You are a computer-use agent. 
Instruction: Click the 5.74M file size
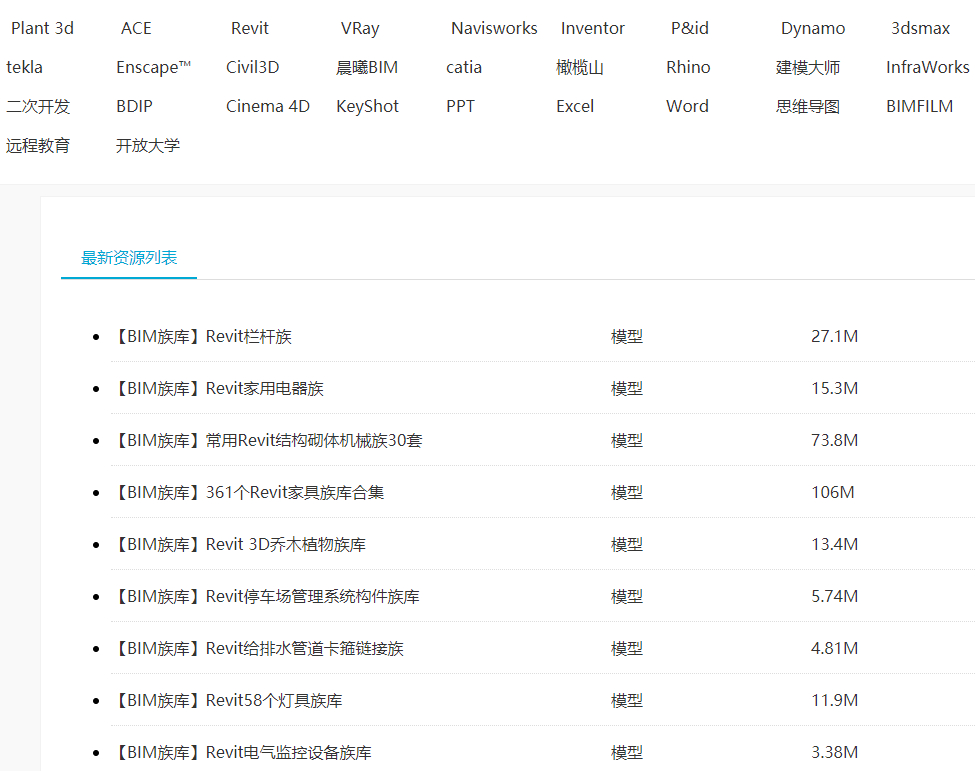pos(834,596)
